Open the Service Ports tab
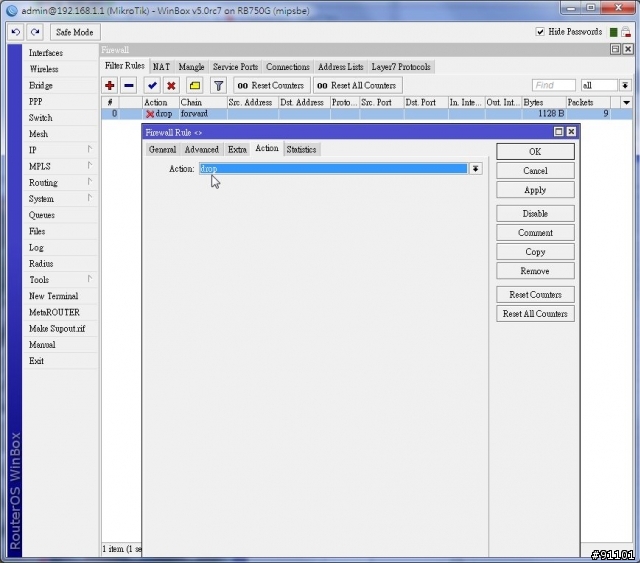640x563 pixels. (235, 67)
